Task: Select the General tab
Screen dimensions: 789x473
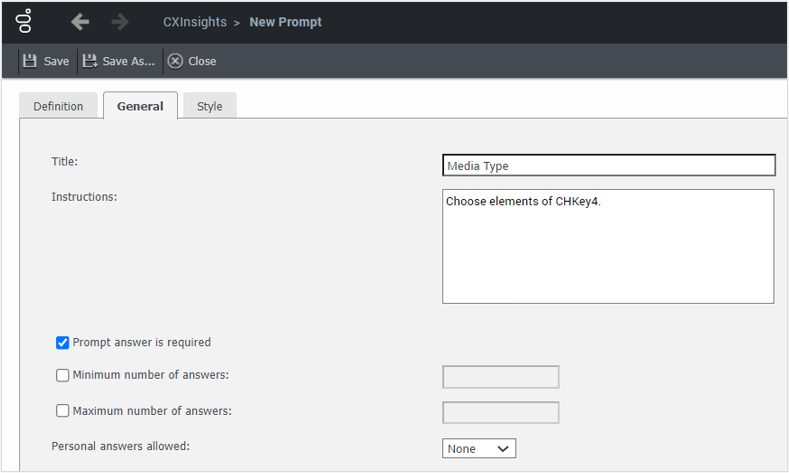Action: point(140,106)
